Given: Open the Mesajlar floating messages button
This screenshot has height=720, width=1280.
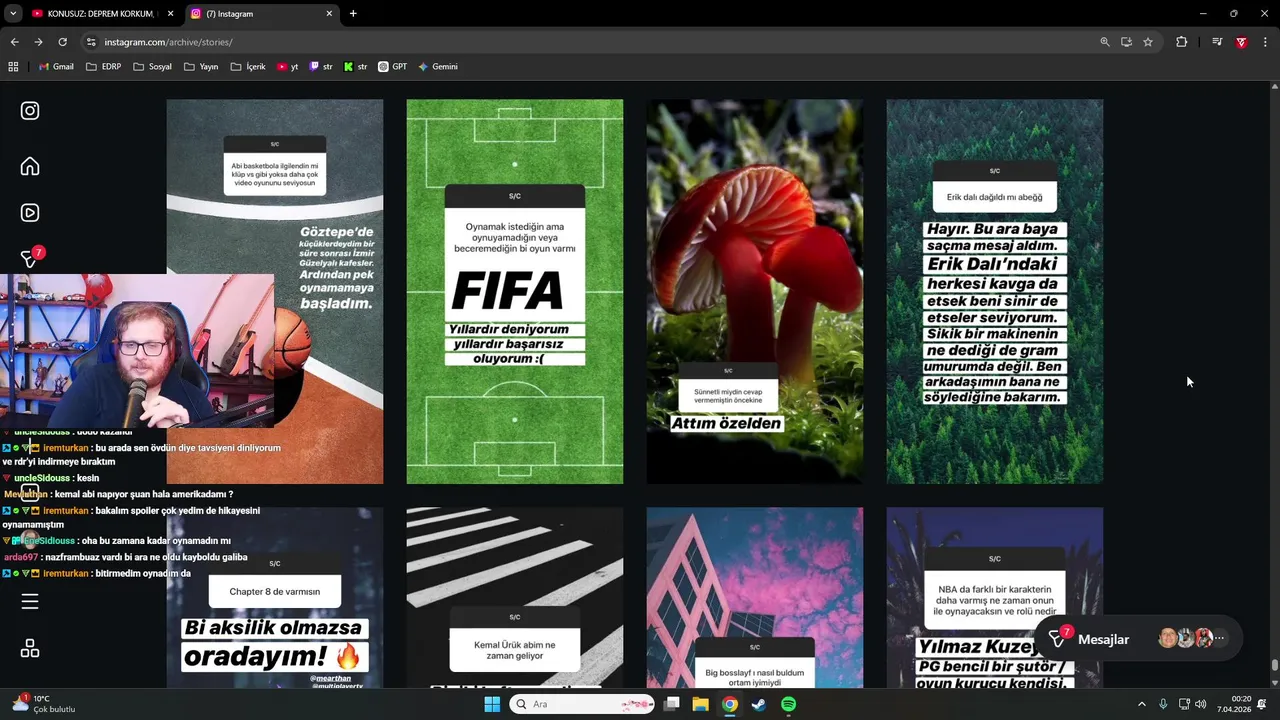Looking at the screenshot, I should (1138, 639).
